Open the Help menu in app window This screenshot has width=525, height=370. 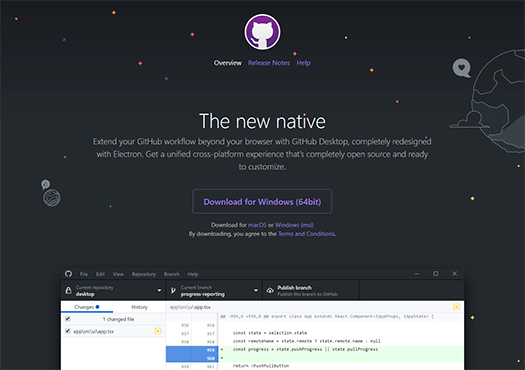click(x=193, y=274)
